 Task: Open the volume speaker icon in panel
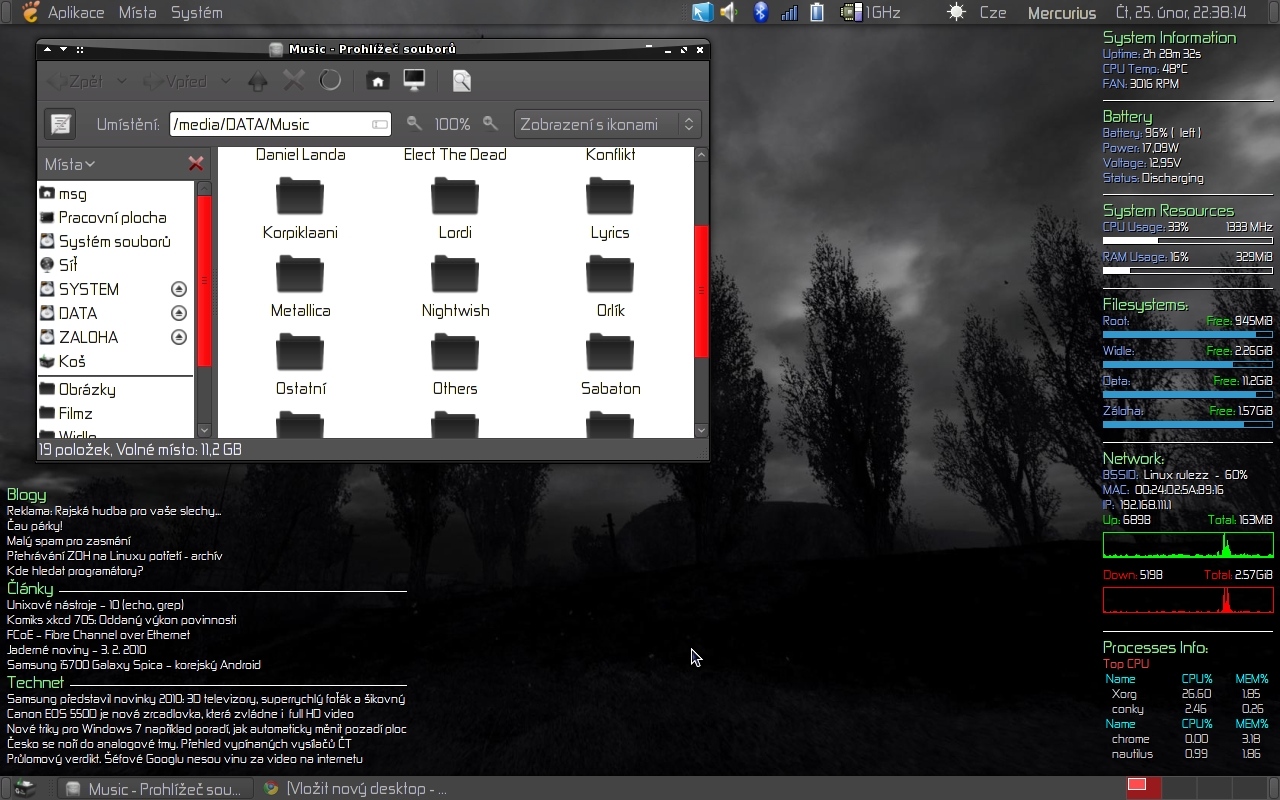coord(729,12)
